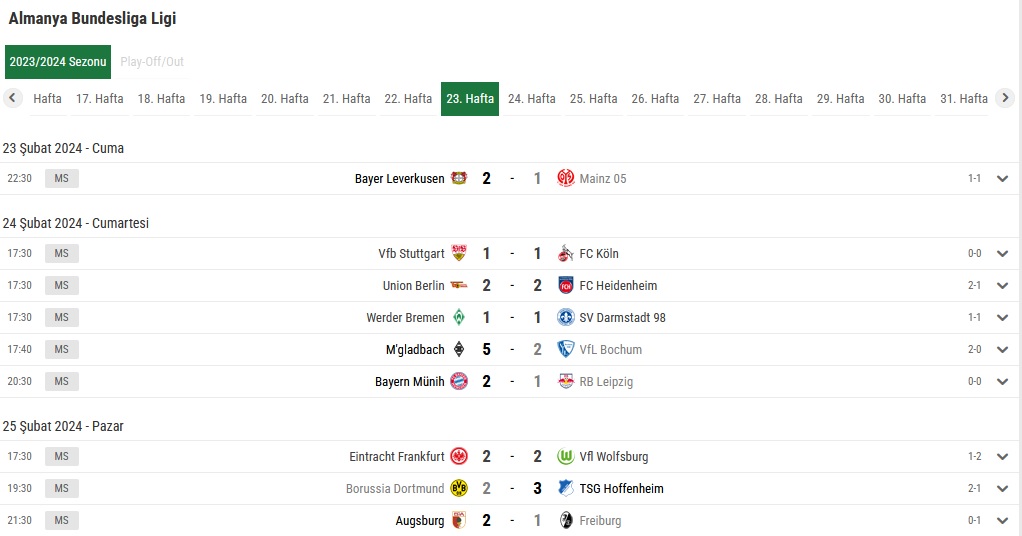Click the Borussia Dortmund BVB logo
This screenshot has height=536, width=1022.
coord(459,488)
